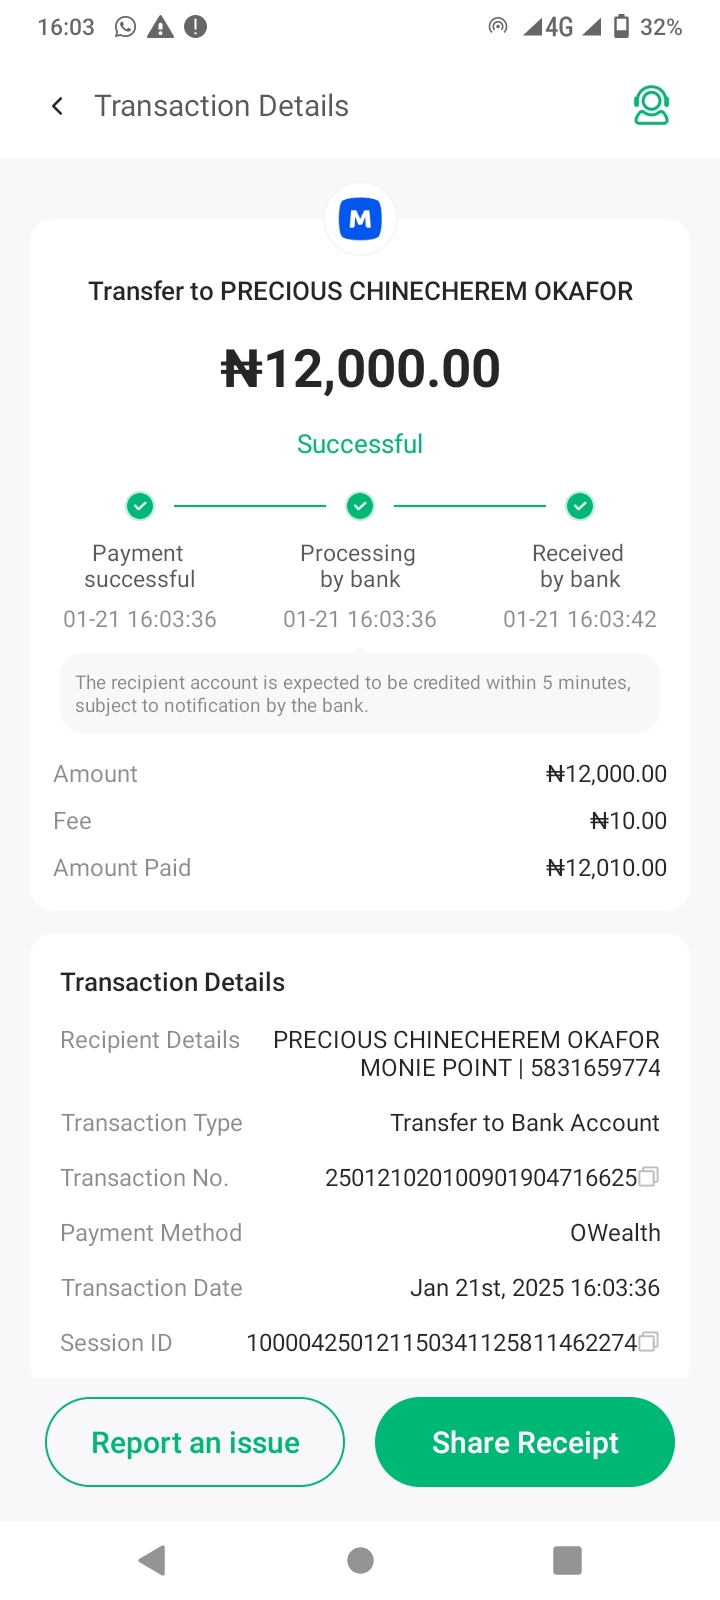The height and width of the screenshot is (1600, 720).
Task: Tap the Transaction Details page title
Action: point(221,106)
